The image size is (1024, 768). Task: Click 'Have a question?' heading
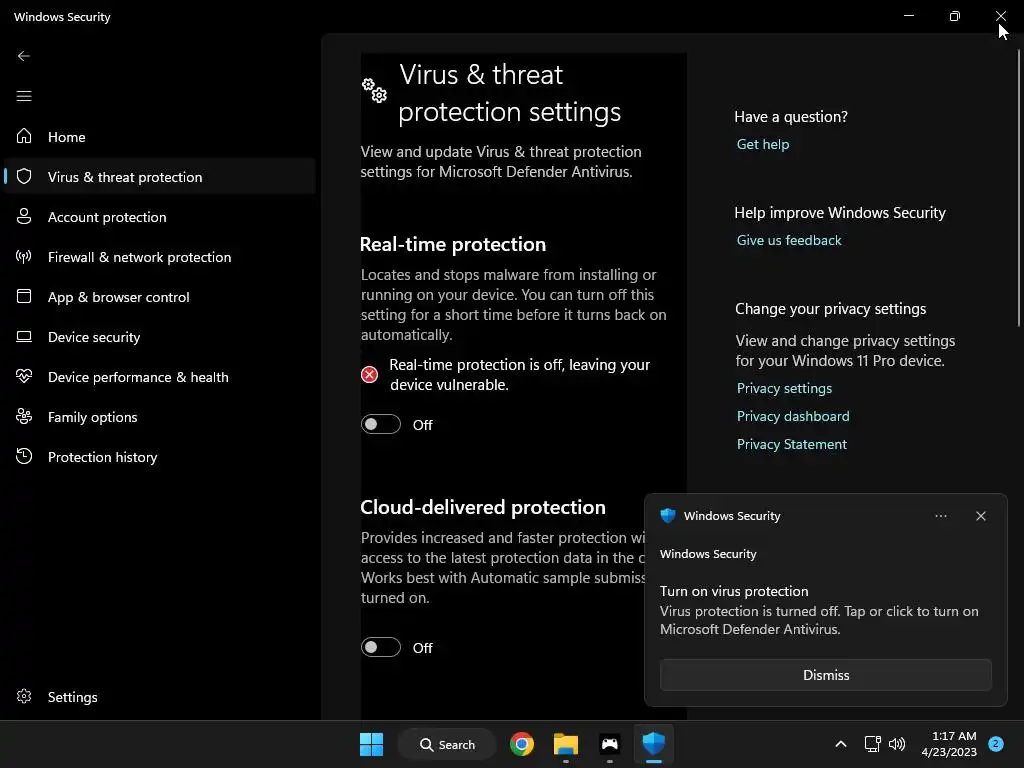(x=791, y=117)
